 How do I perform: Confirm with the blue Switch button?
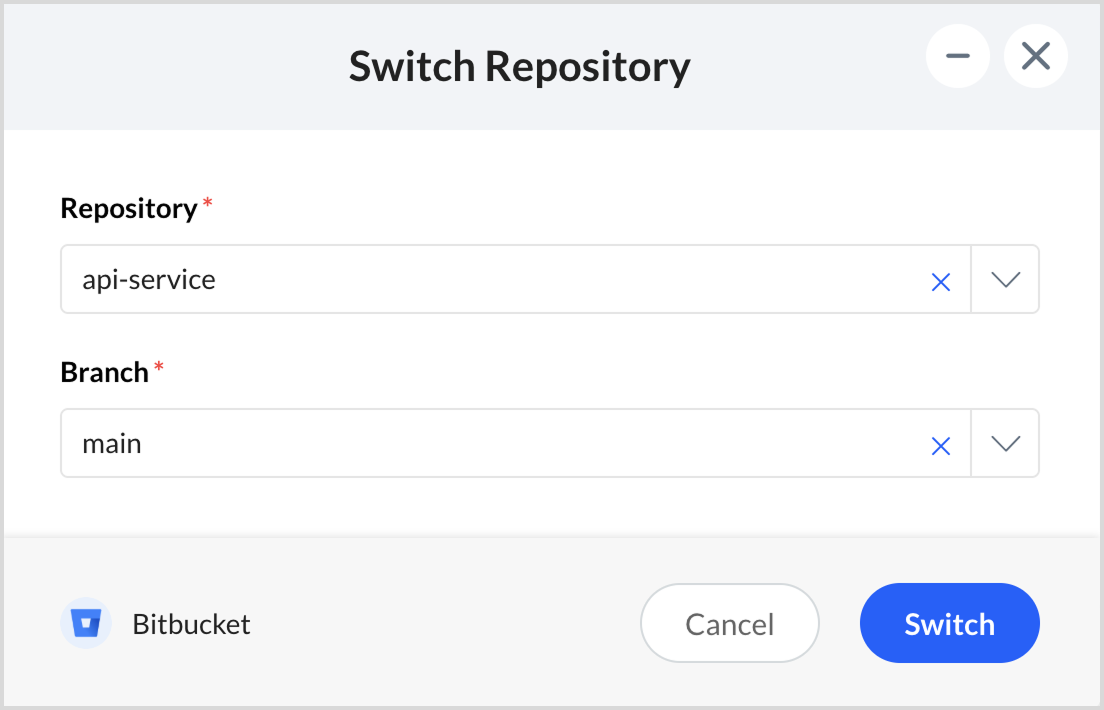click(x=949, y=624)
